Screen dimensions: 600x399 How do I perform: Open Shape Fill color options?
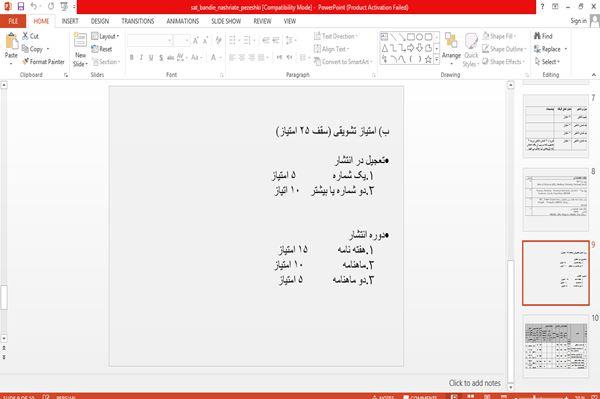(x=500, y=36)
